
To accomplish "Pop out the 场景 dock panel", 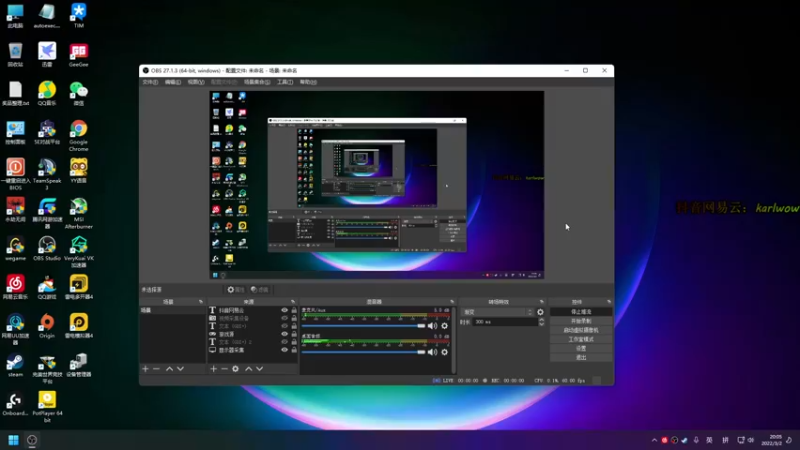I will point(201,302).
